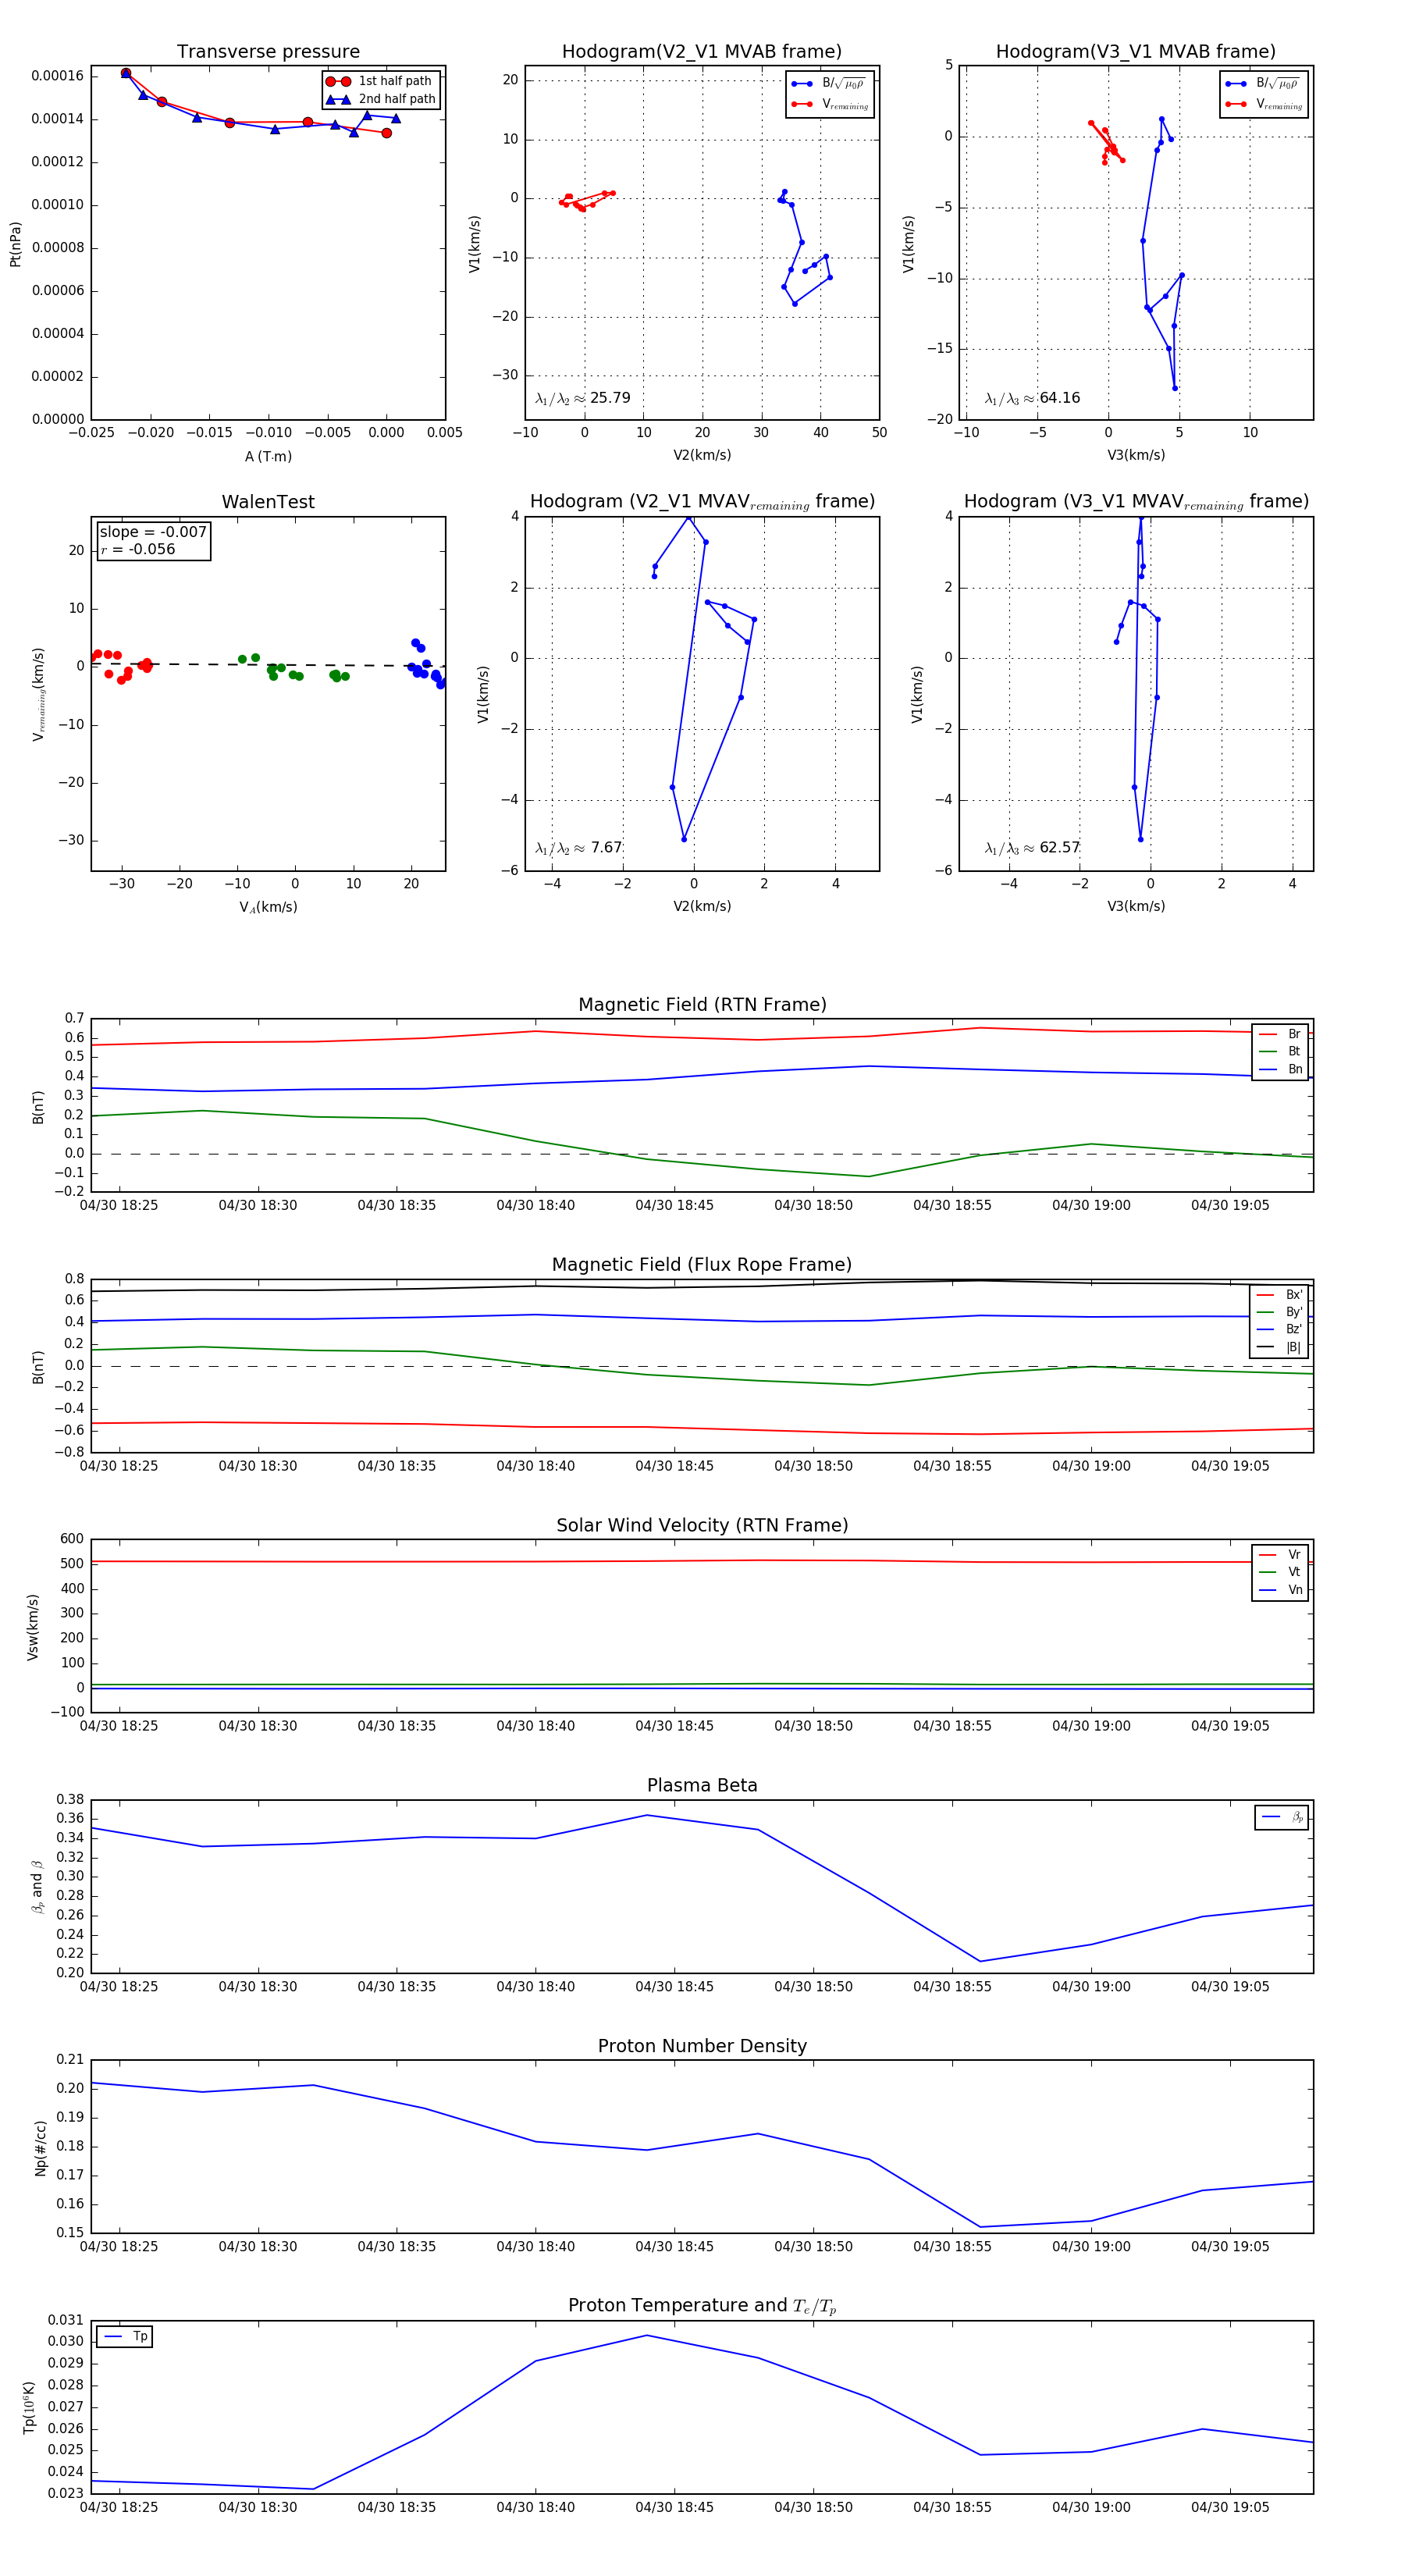This screenshot has height=2576, width=1405.
Task: Click the 'Bt' legend entry
Action: 1281,1051
